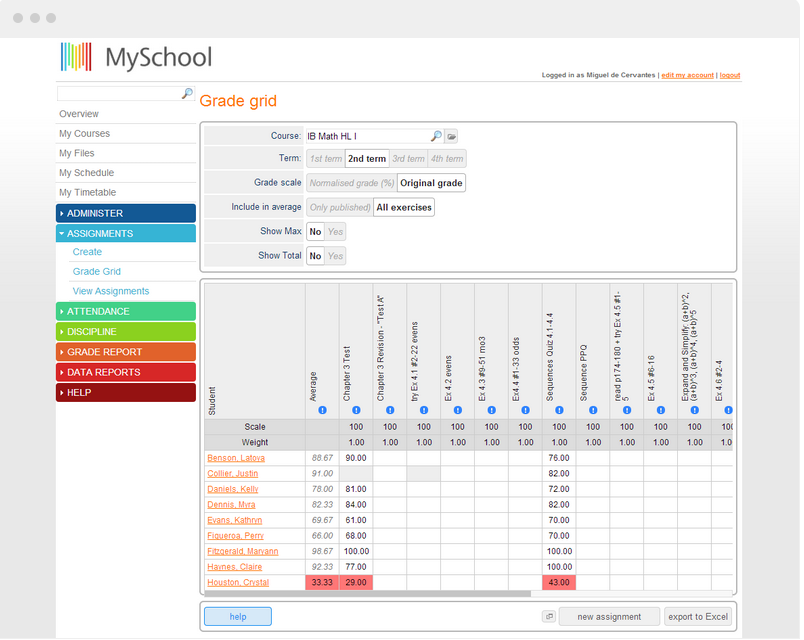Expand the GRADE REPORT section
The width and height of the screenshot is (804, 640).
click(x=126, y=352)
